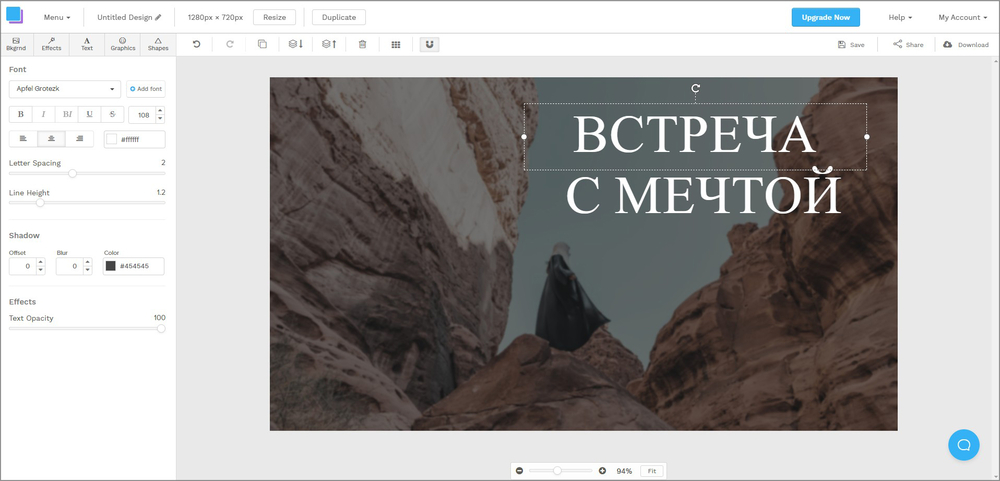Image resolution: width=1000 pixels, height=481 pixels.
Task: Open the Help dropdown menu
Action: 900,17
